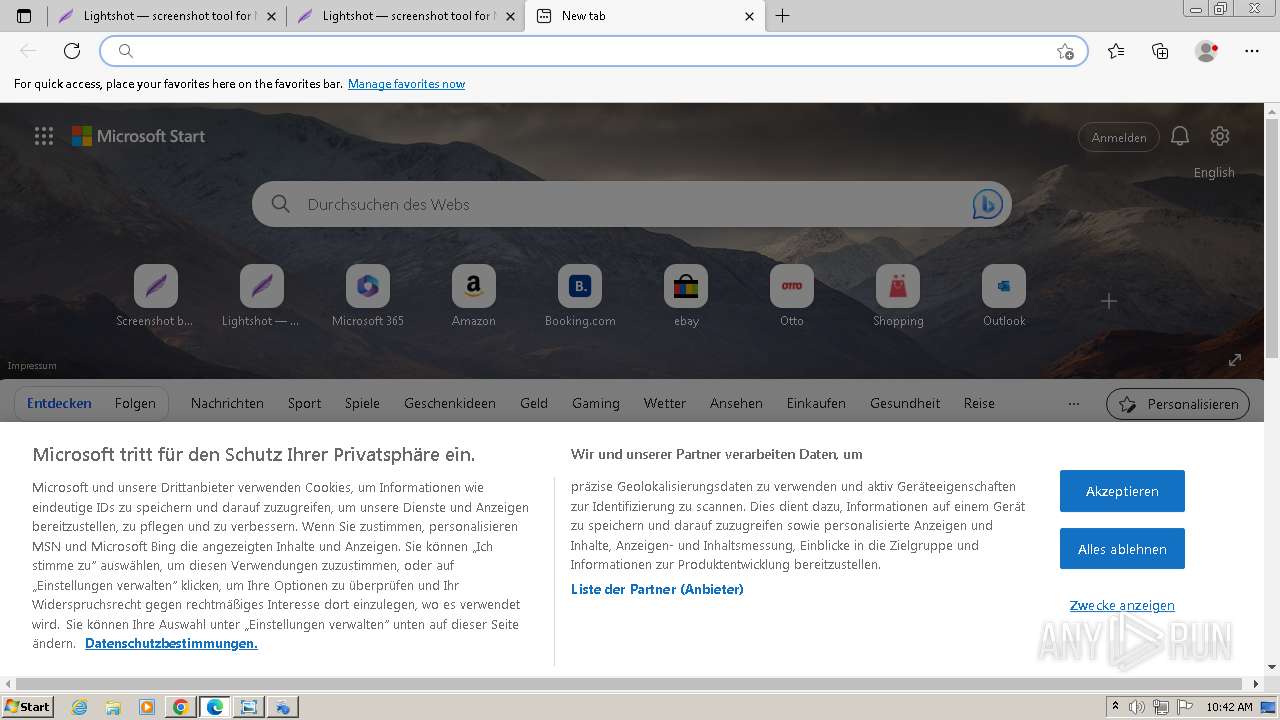
Task: Click the English language label
Action: 1214,172
